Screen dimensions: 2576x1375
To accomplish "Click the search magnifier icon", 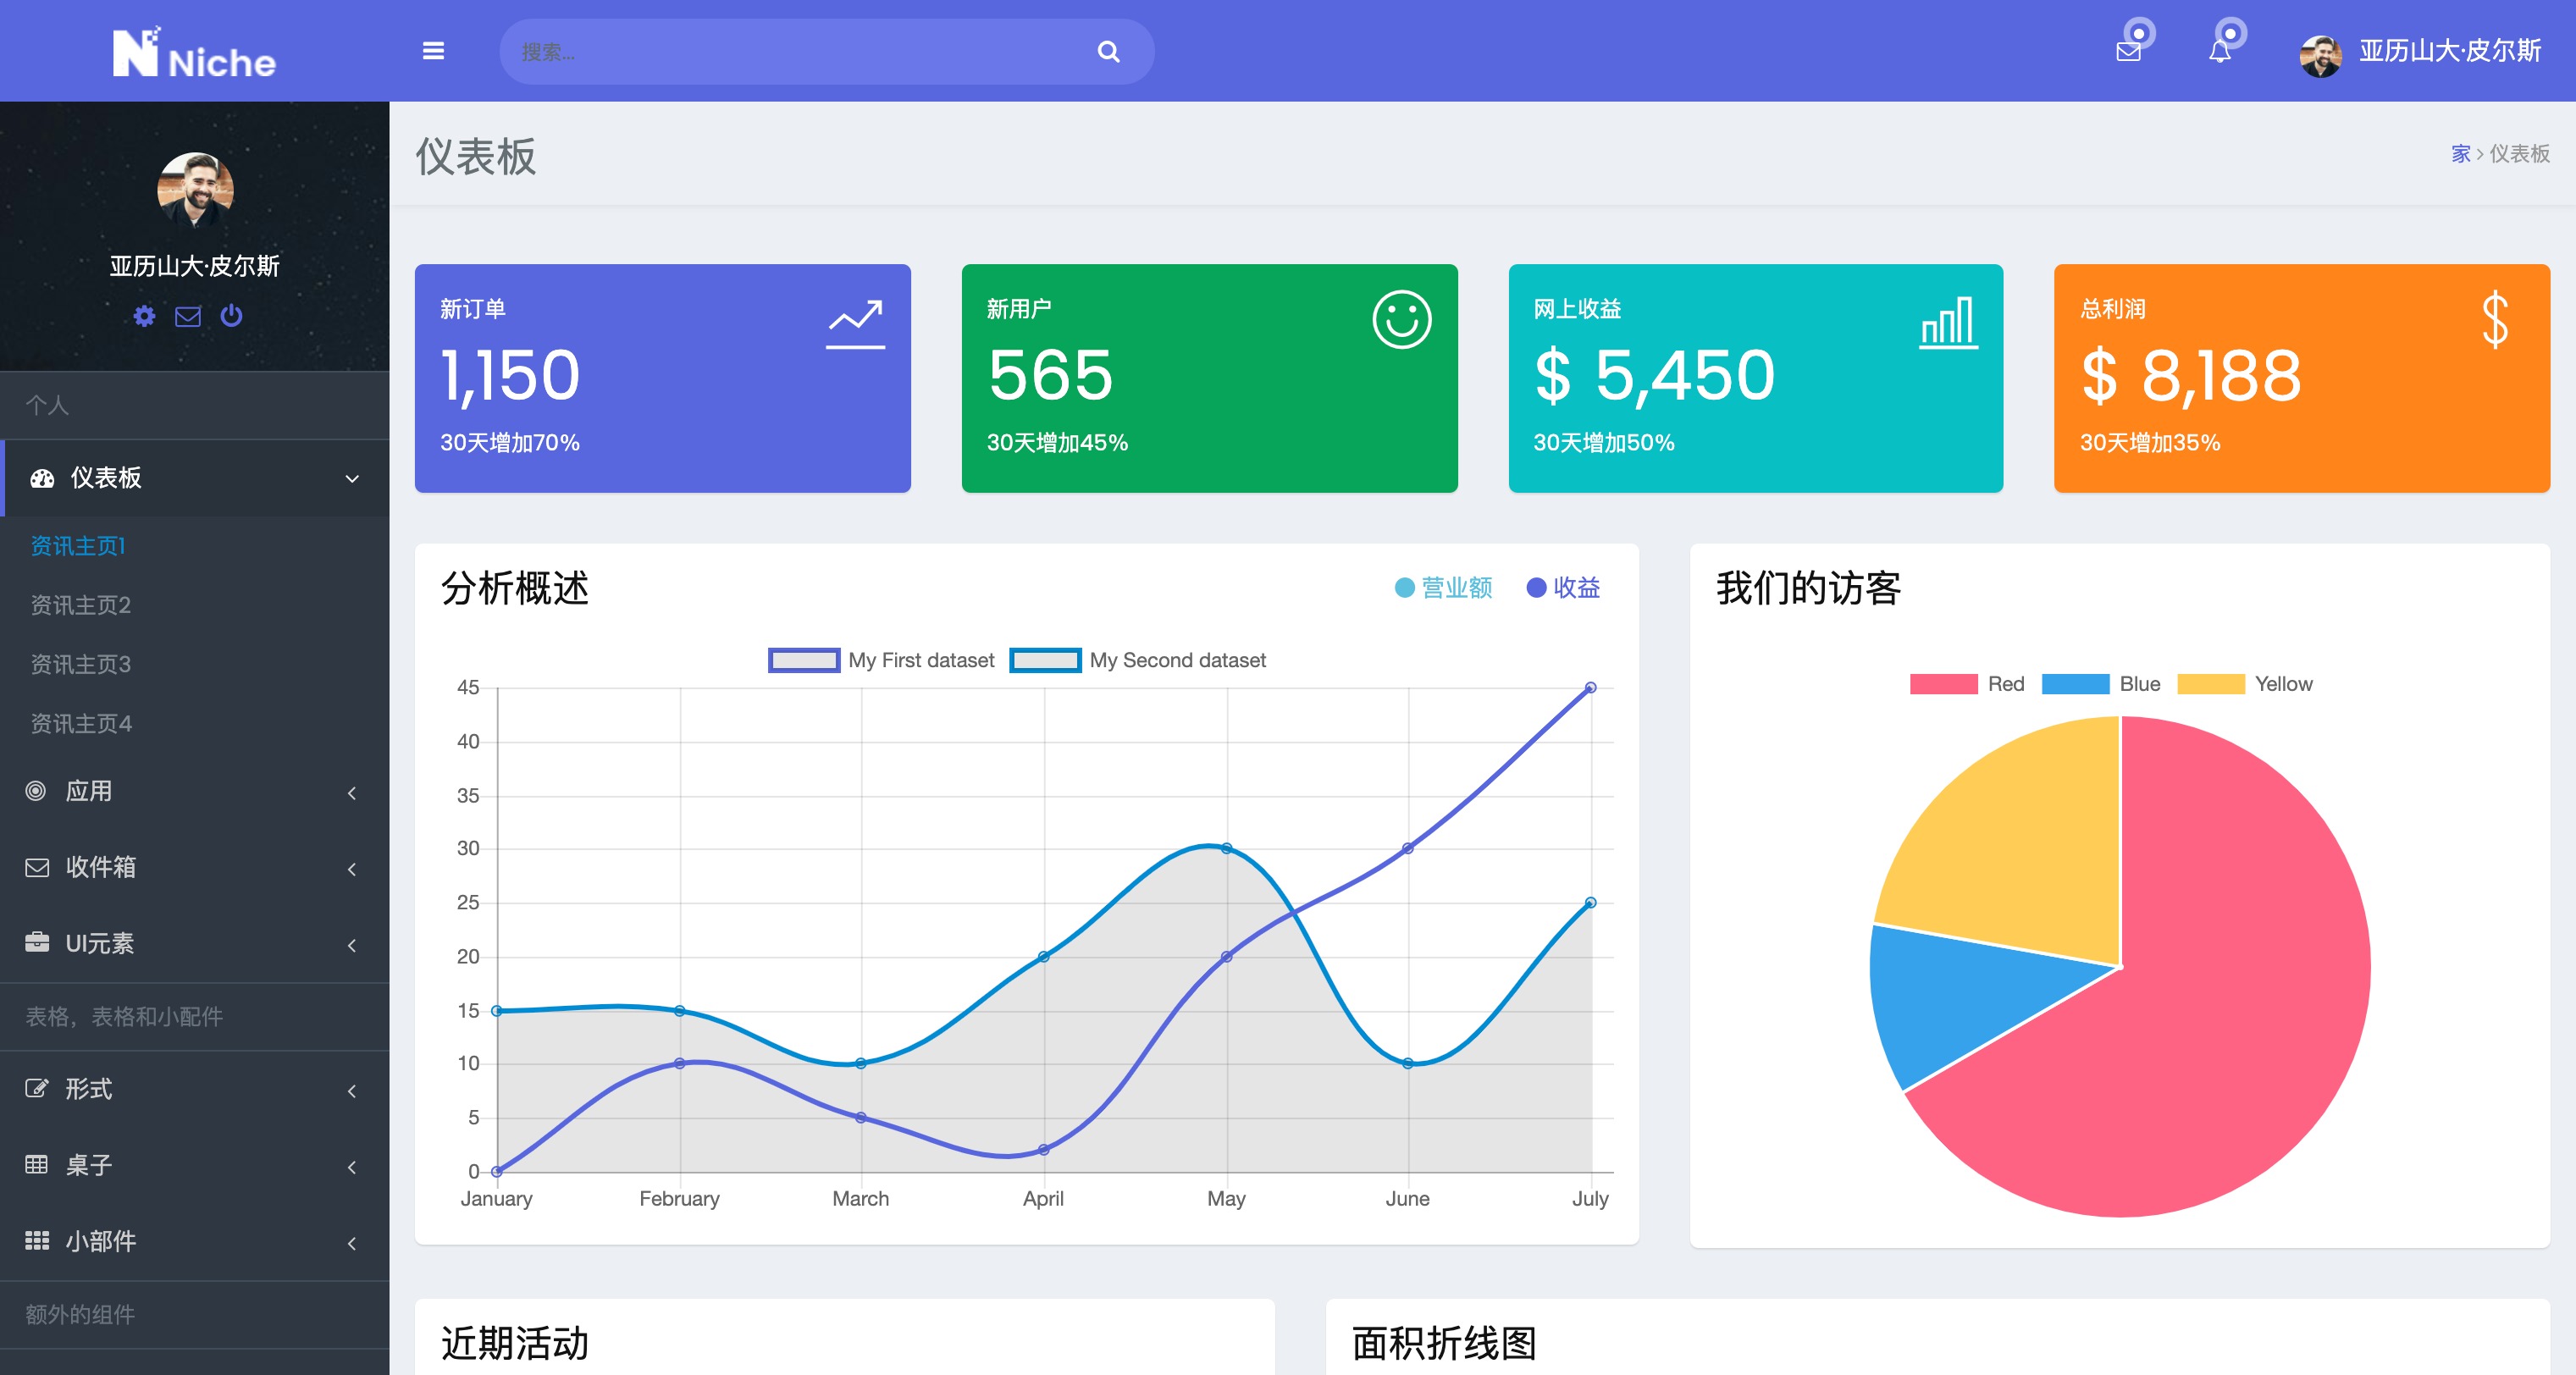I will click(x=1108, y=52).
